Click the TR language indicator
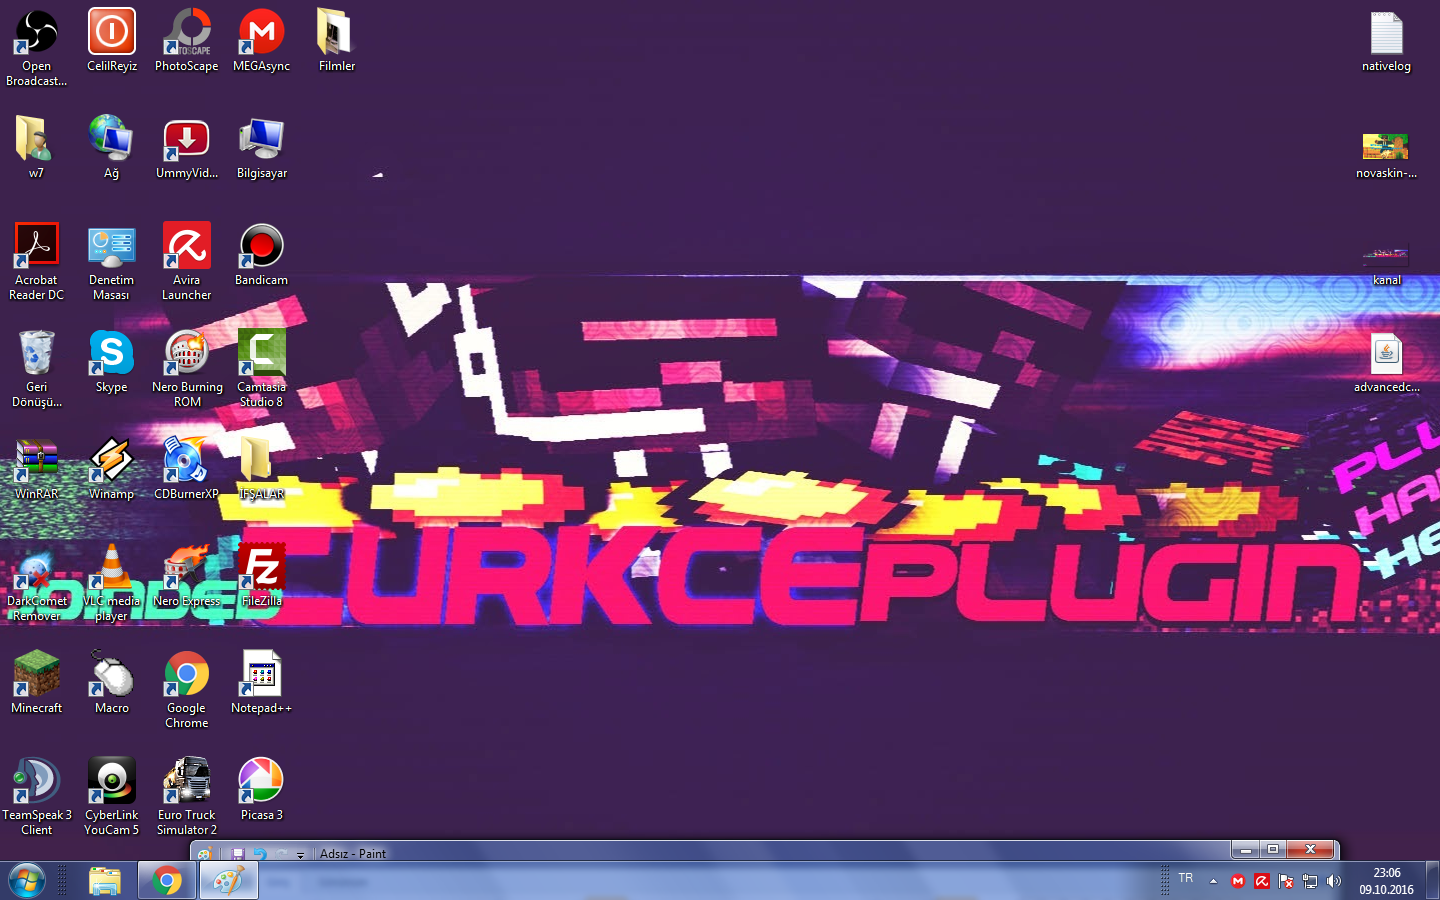 click(1186, 878)
